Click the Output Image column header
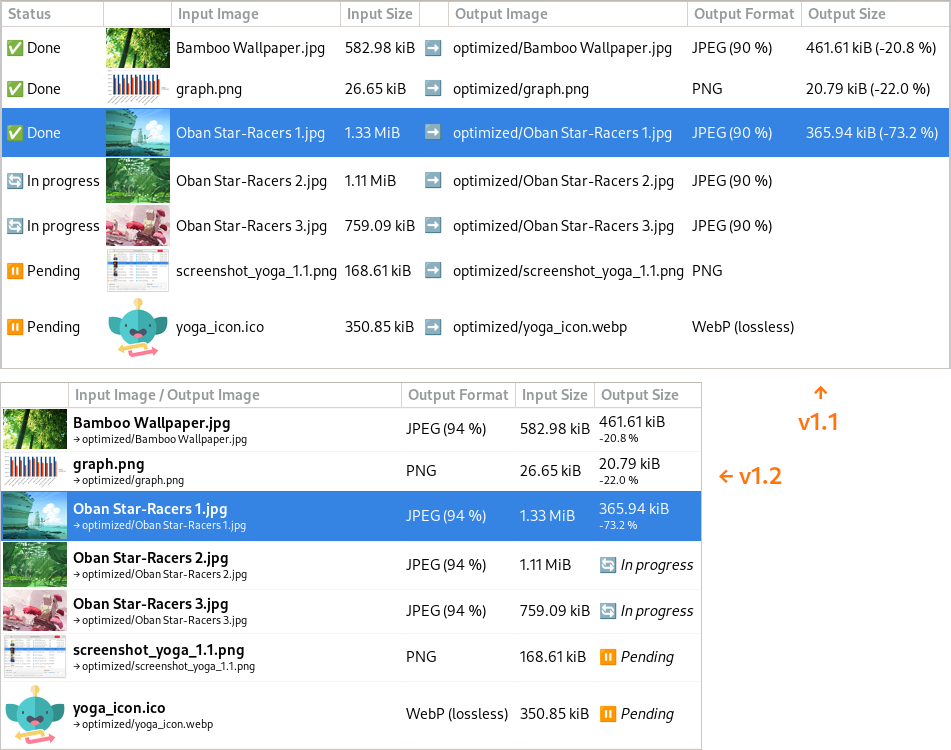951x750 pixels. (500, 14)
